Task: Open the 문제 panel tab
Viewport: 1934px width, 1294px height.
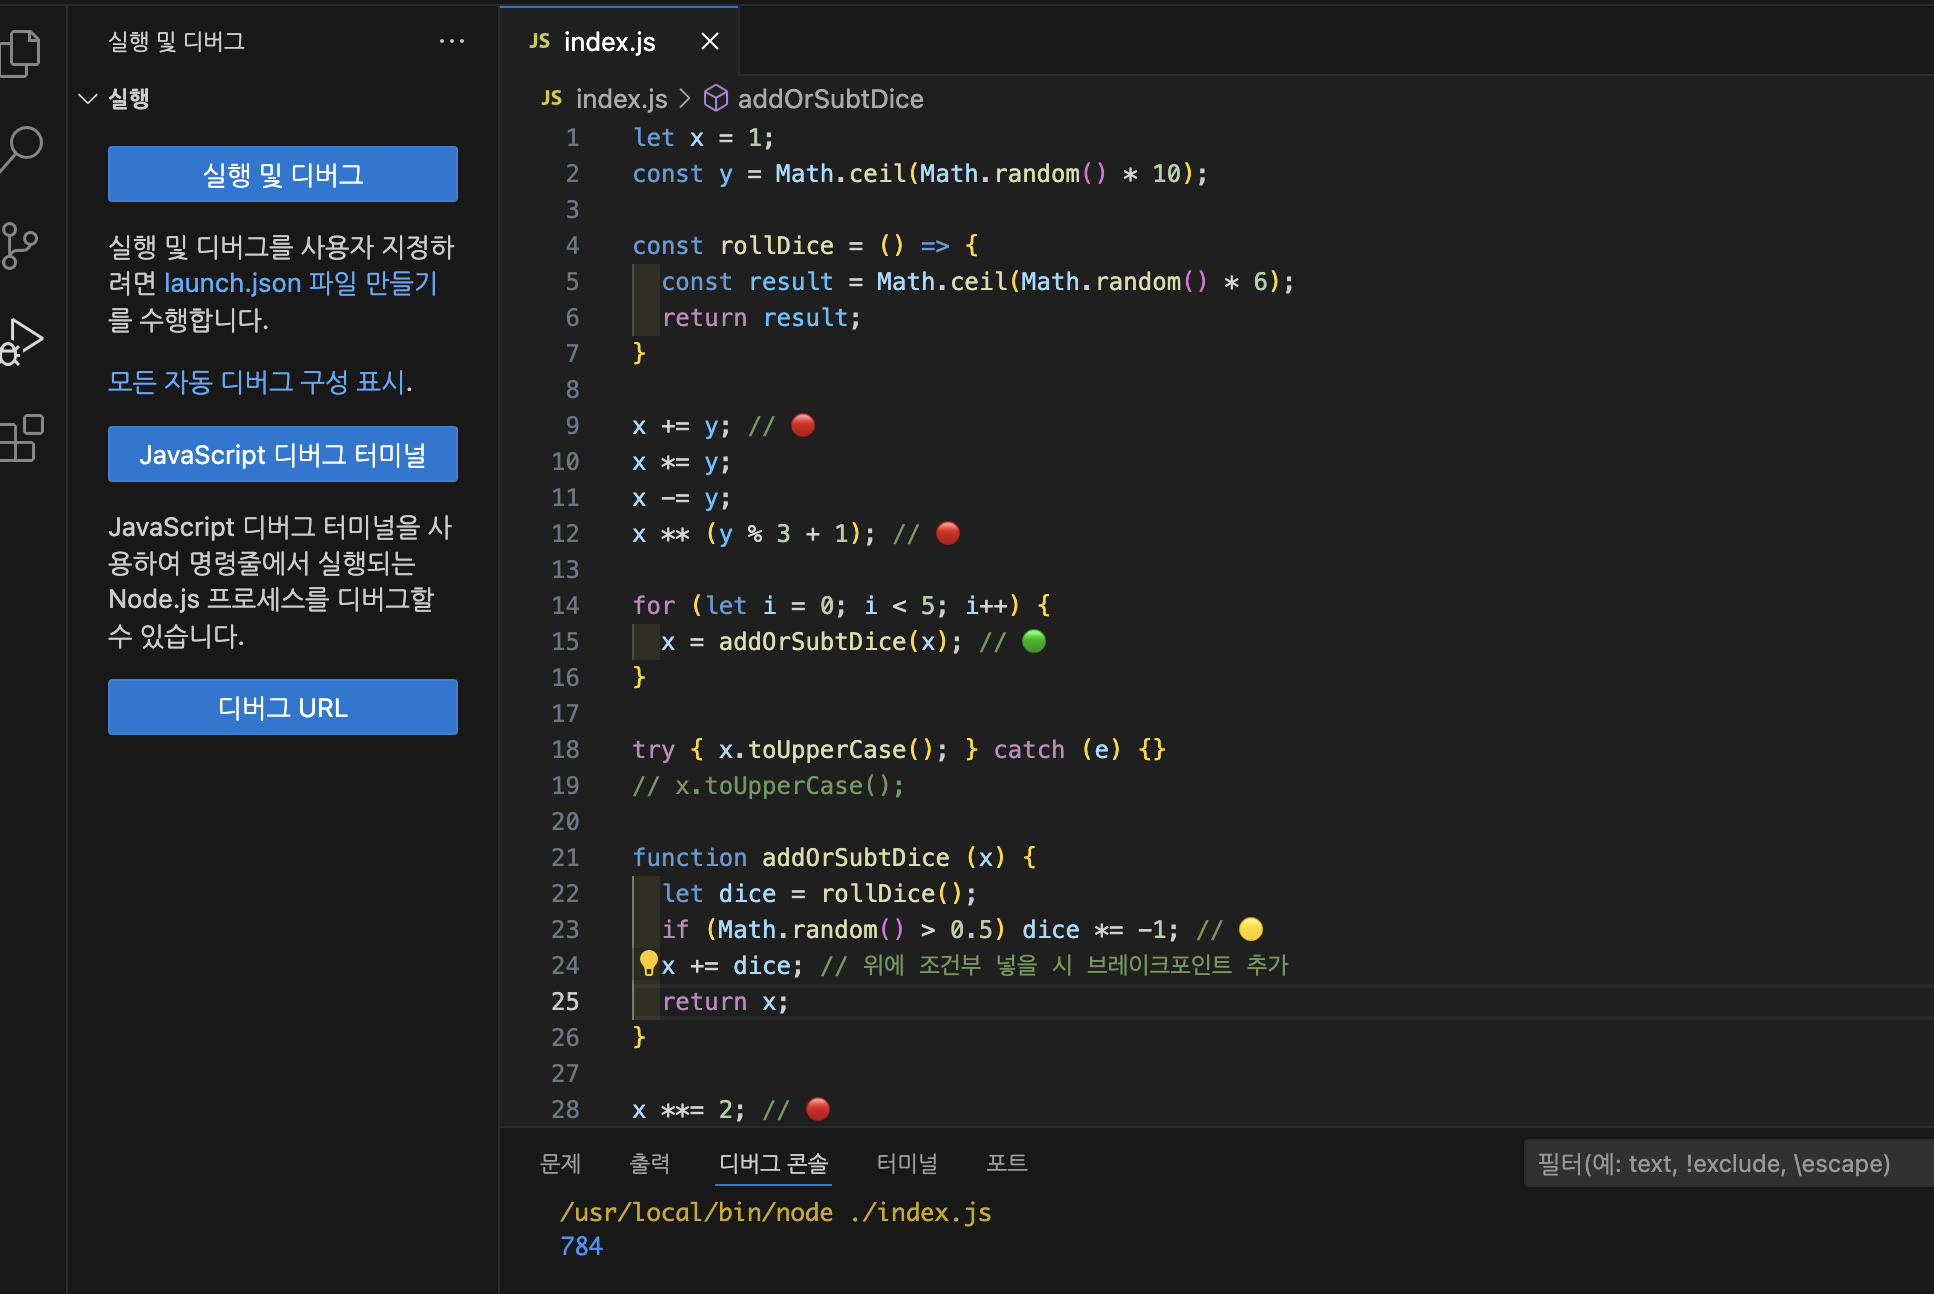Action: pos(560,1163)
